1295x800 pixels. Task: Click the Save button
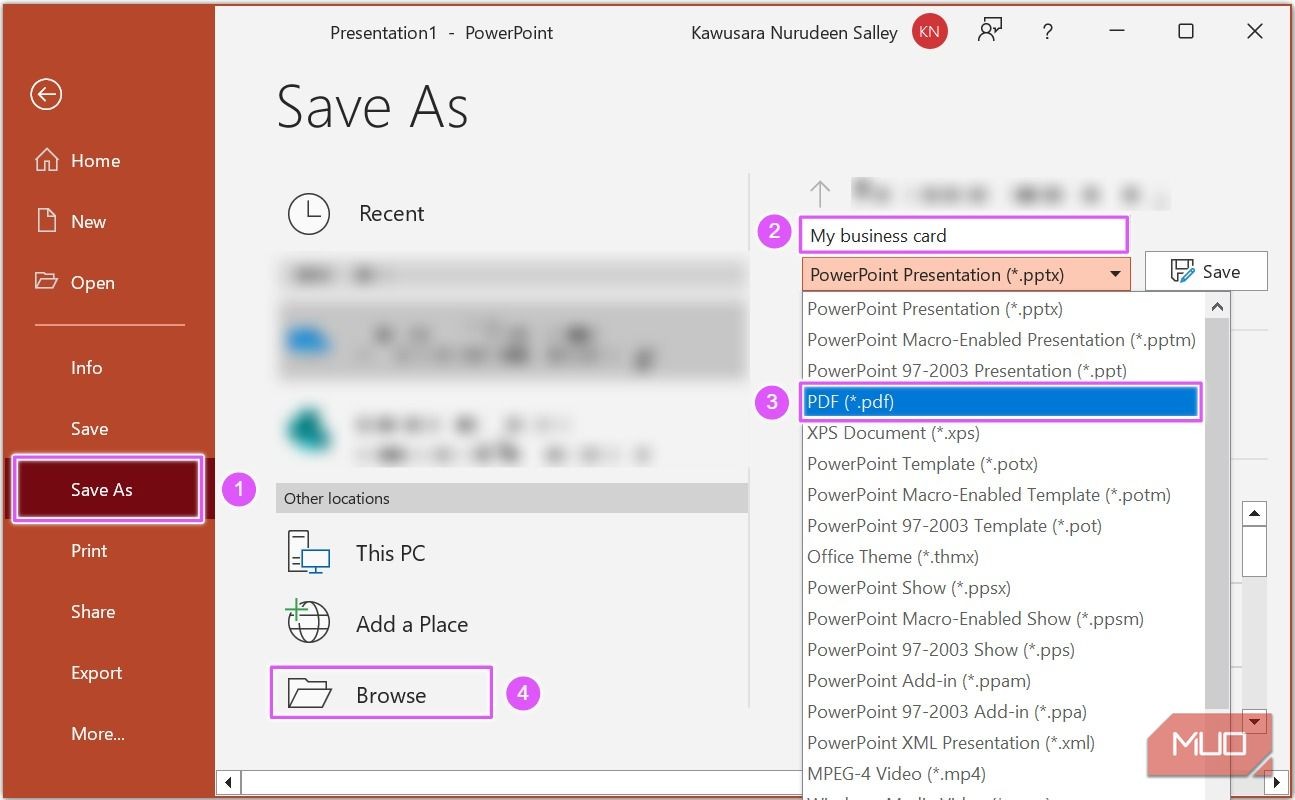click(x=1206, y=271)
